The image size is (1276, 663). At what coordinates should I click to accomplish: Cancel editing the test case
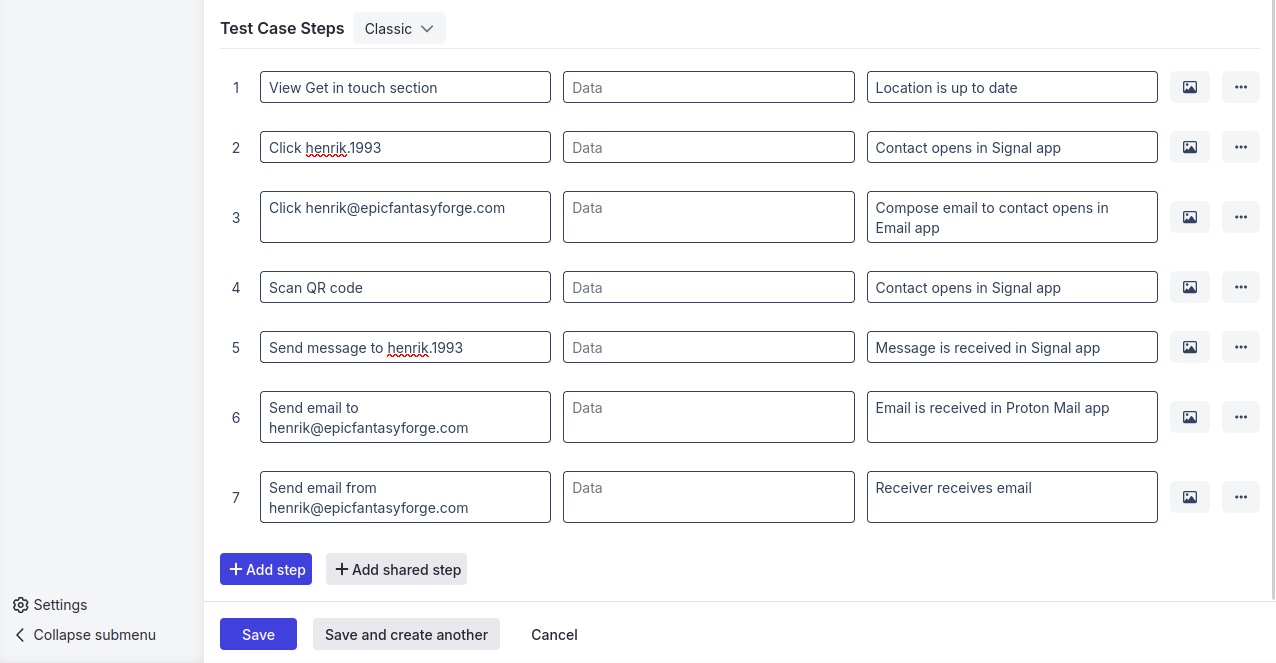554,634
